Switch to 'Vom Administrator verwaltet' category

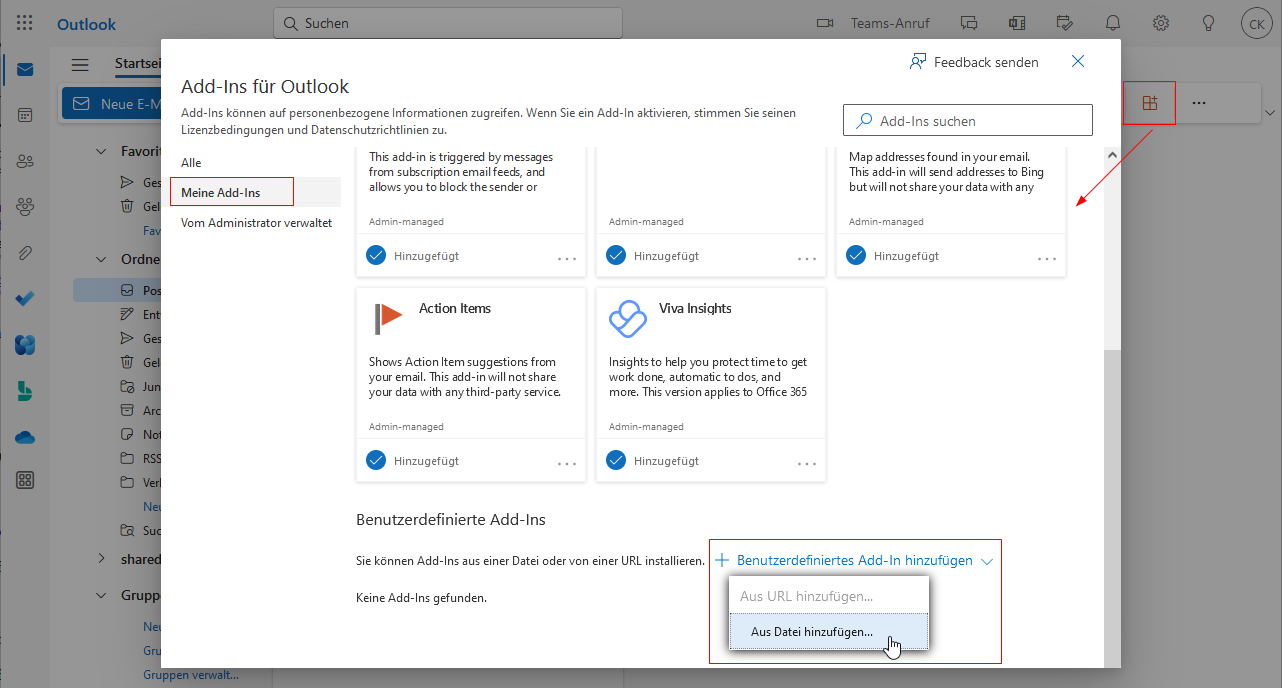(x=256, y=223)
